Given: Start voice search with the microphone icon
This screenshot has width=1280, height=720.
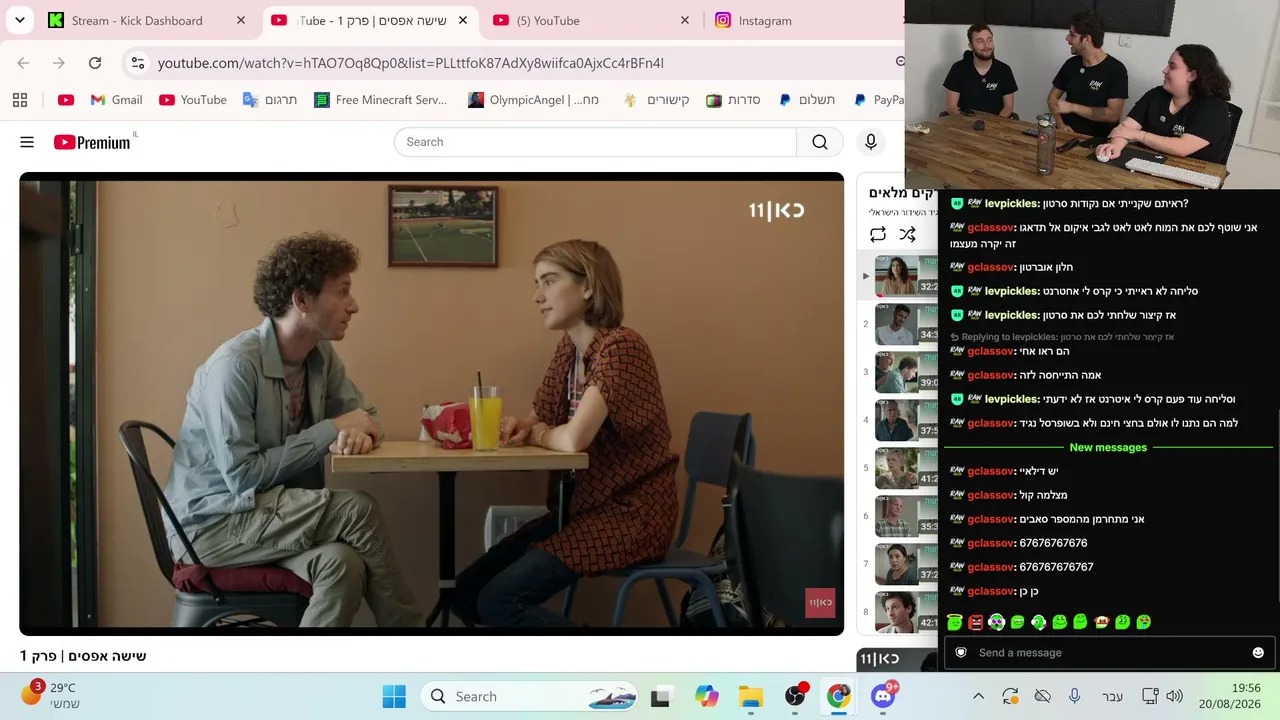Looking at the screenshot, I should tap(871, 142).
